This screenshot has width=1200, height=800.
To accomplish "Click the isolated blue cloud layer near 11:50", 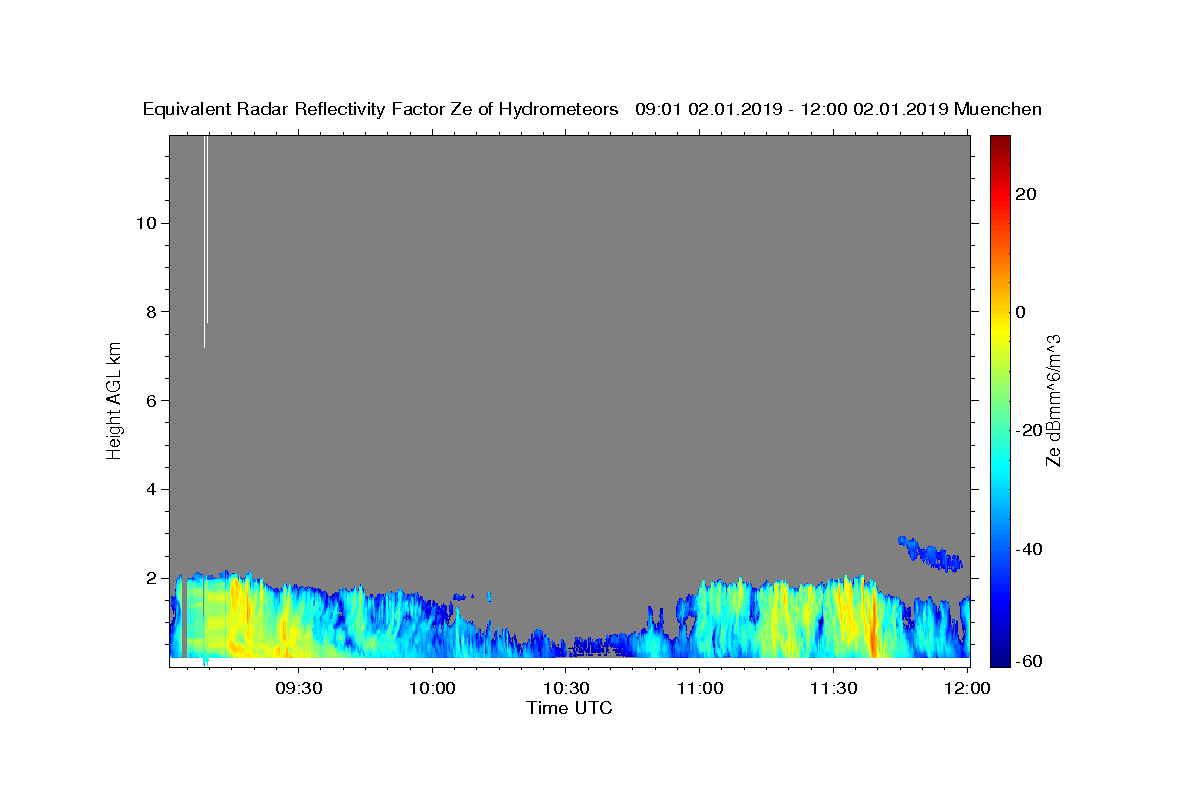I will tap(932, 553).
